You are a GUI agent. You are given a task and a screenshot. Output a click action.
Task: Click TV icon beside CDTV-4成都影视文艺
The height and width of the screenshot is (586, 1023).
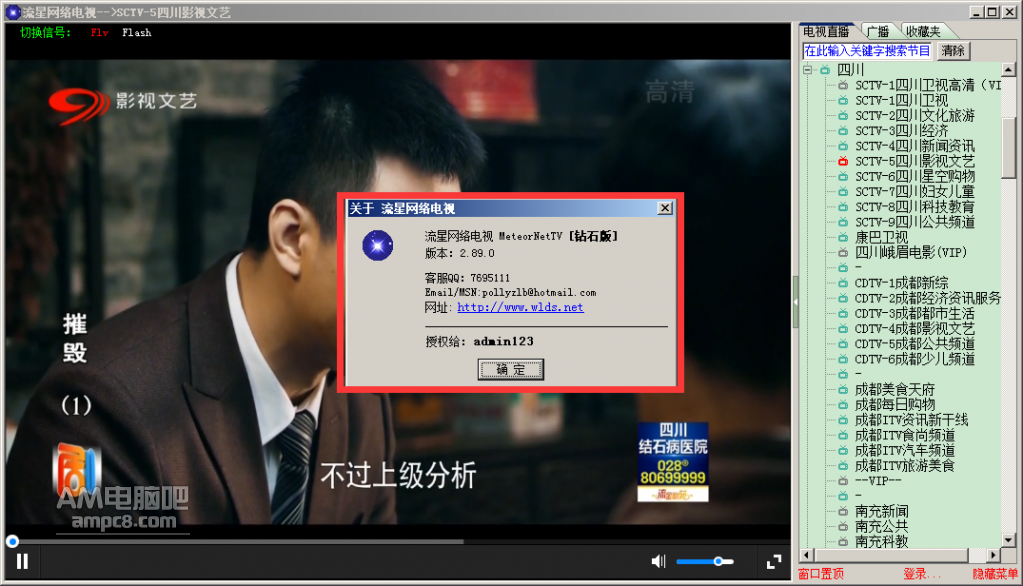(843, 328)
